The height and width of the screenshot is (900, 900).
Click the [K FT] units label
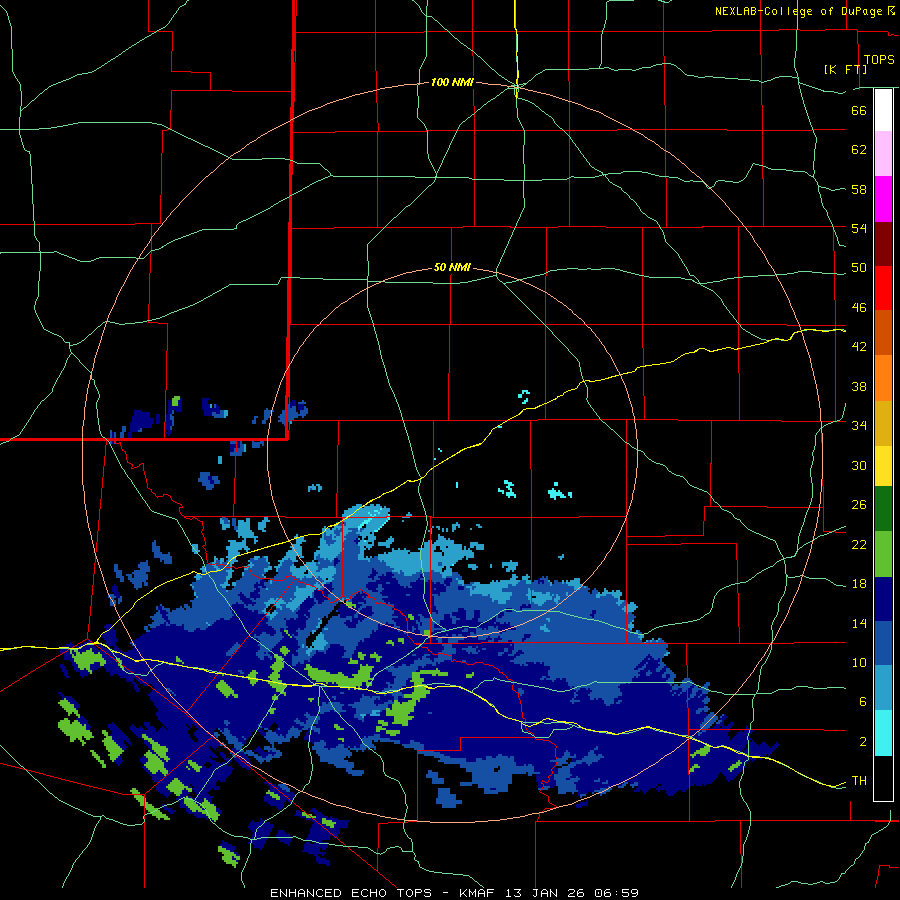coord(845,69)
